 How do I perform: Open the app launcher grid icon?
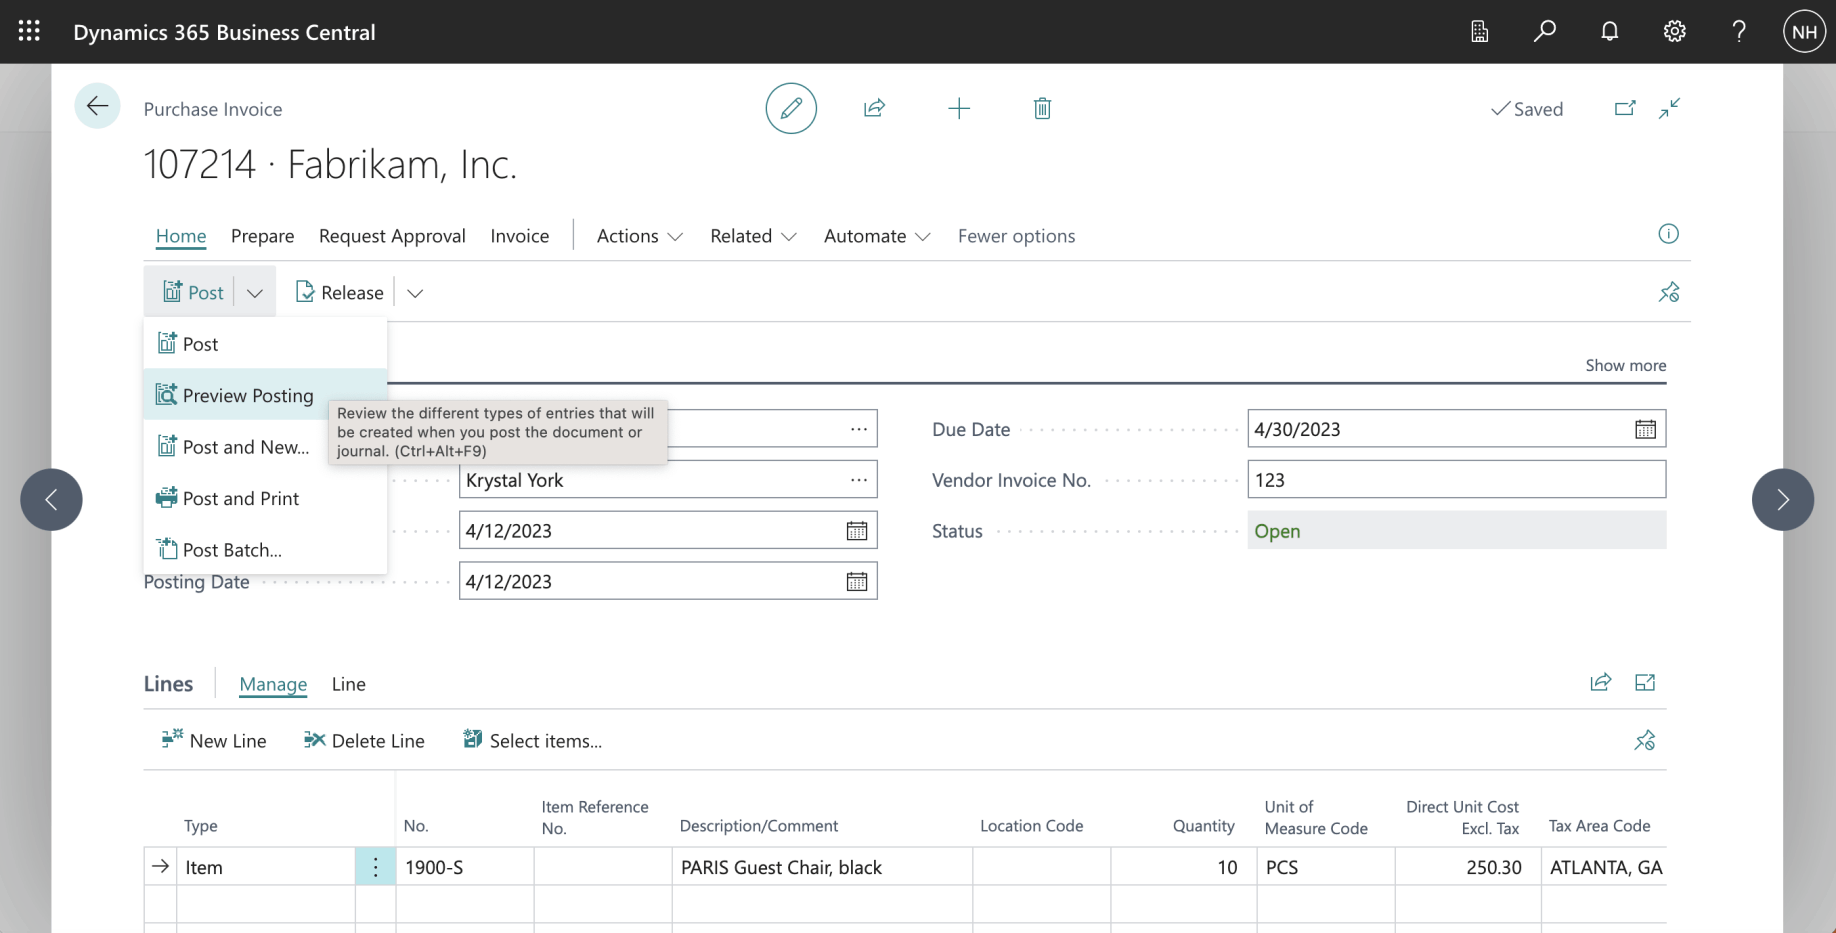29,31
